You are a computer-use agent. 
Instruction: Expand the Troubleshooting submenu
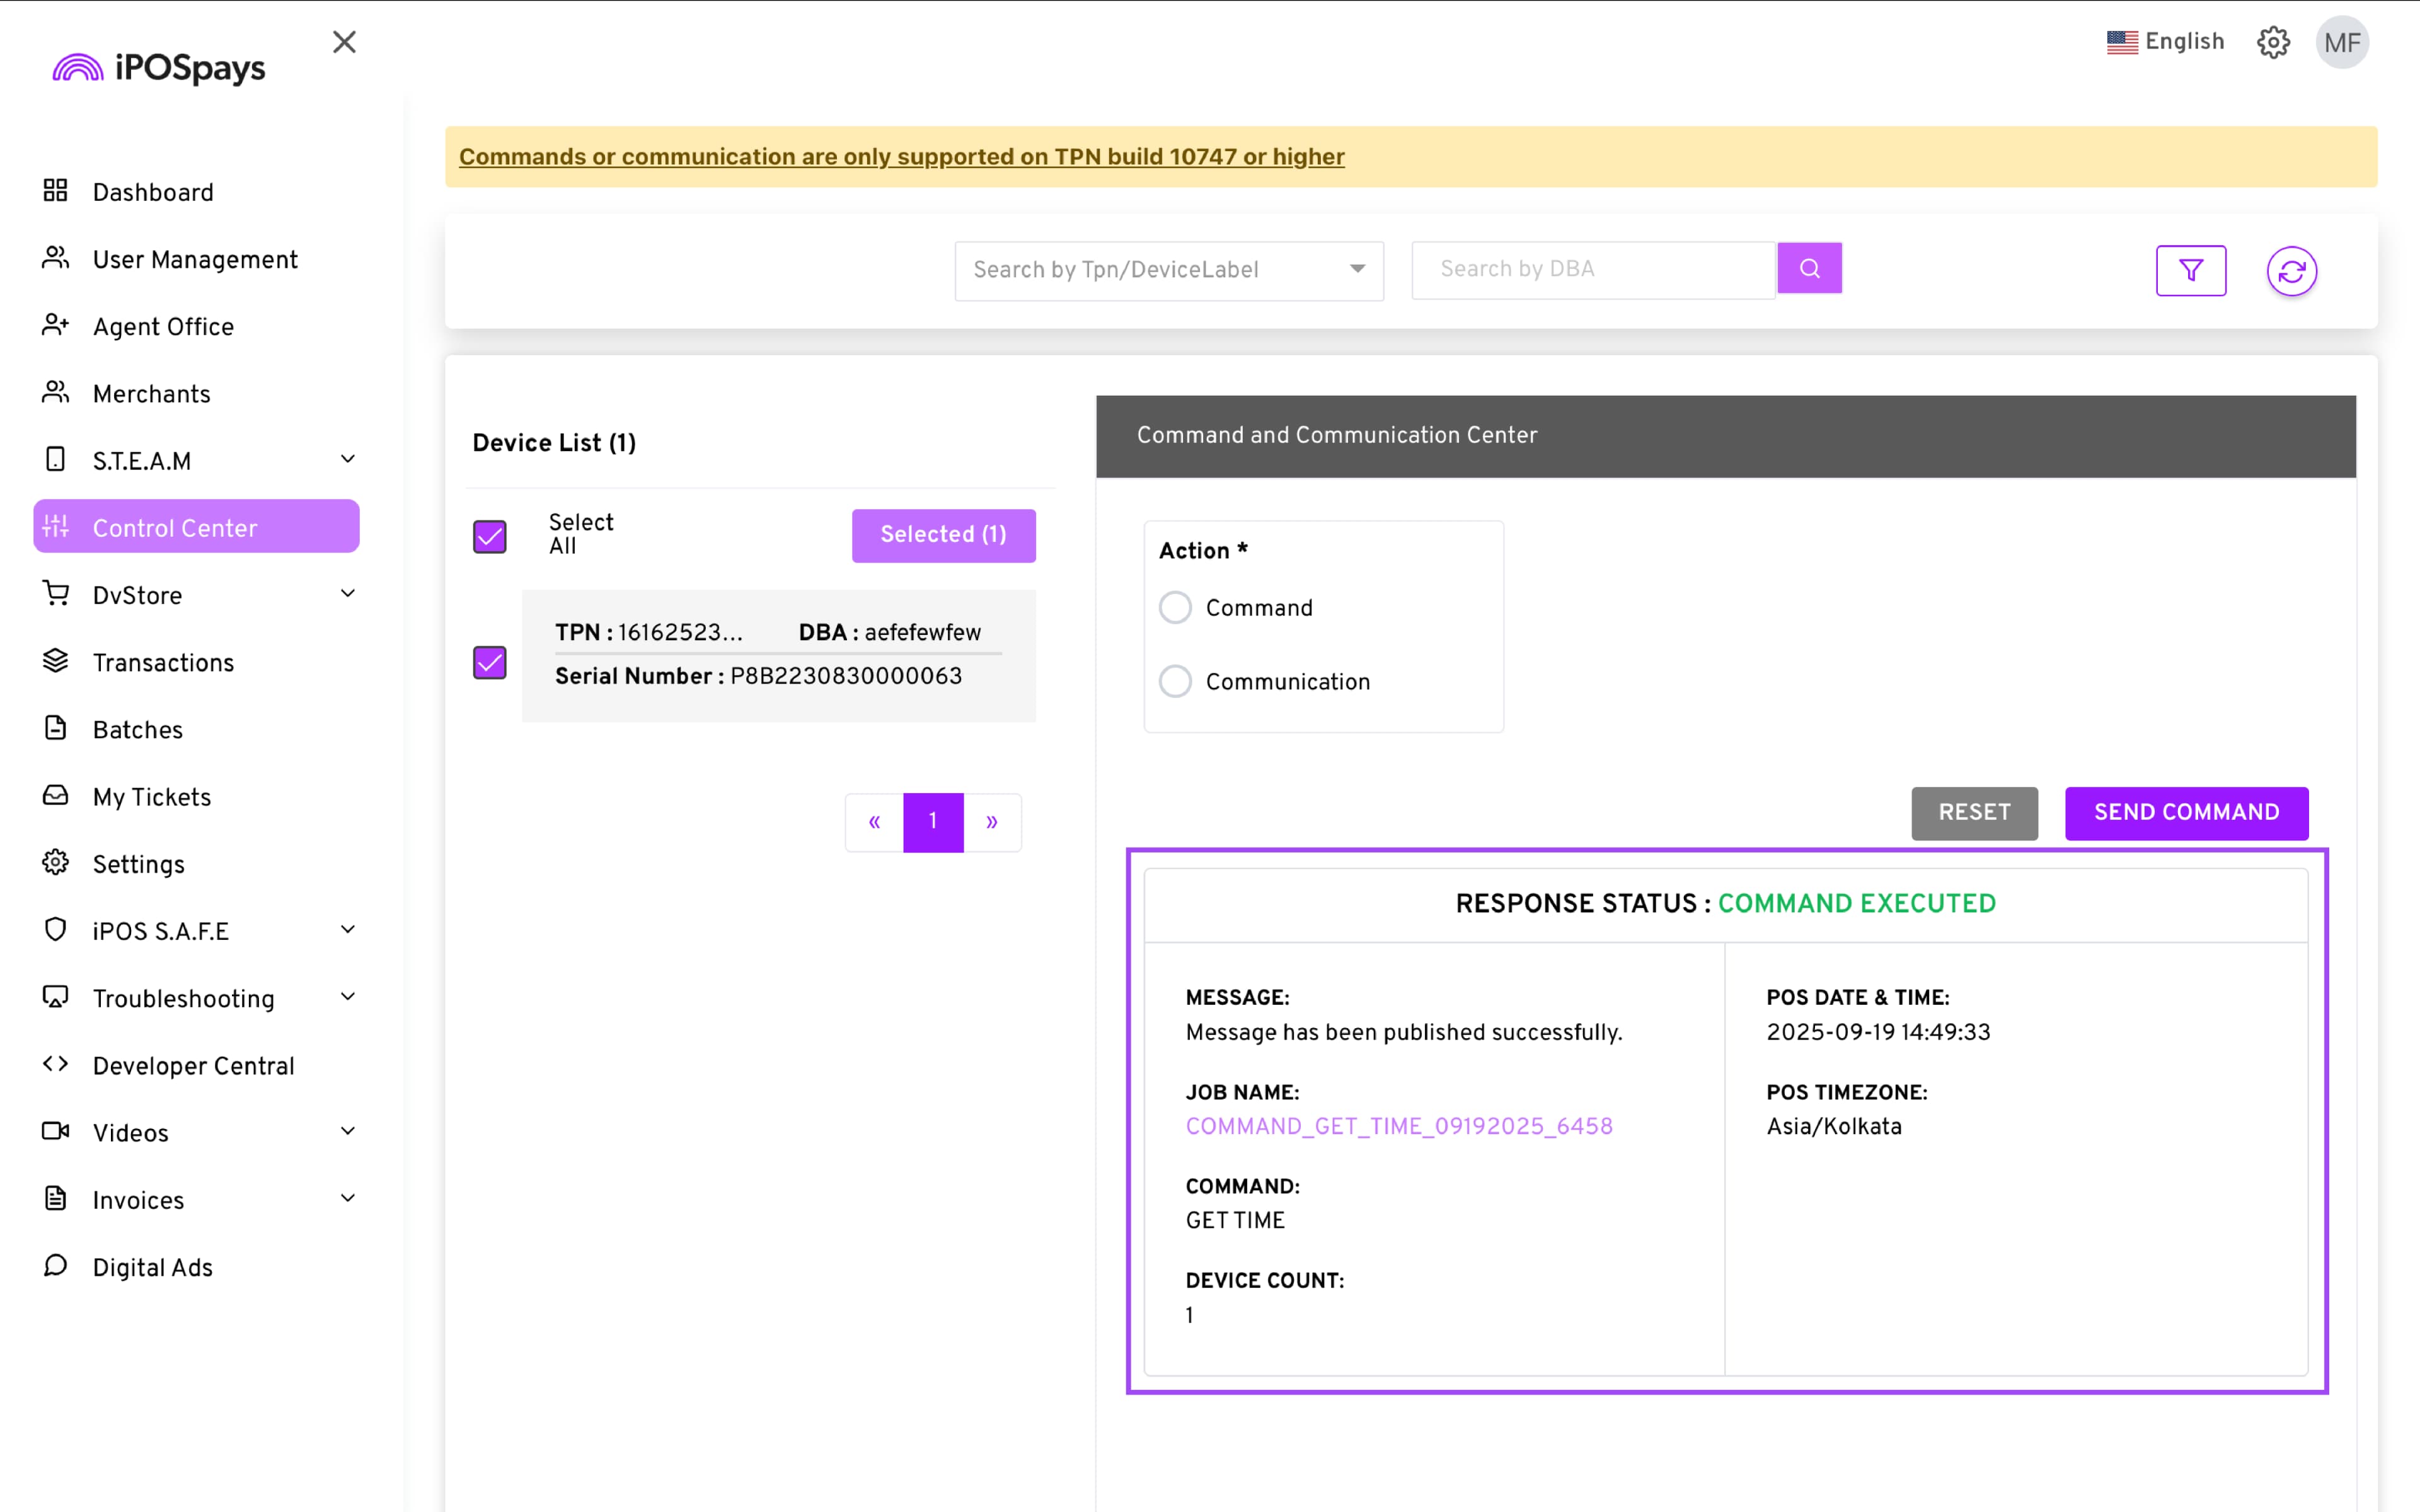pyautogui.click(x=347, y=997)
